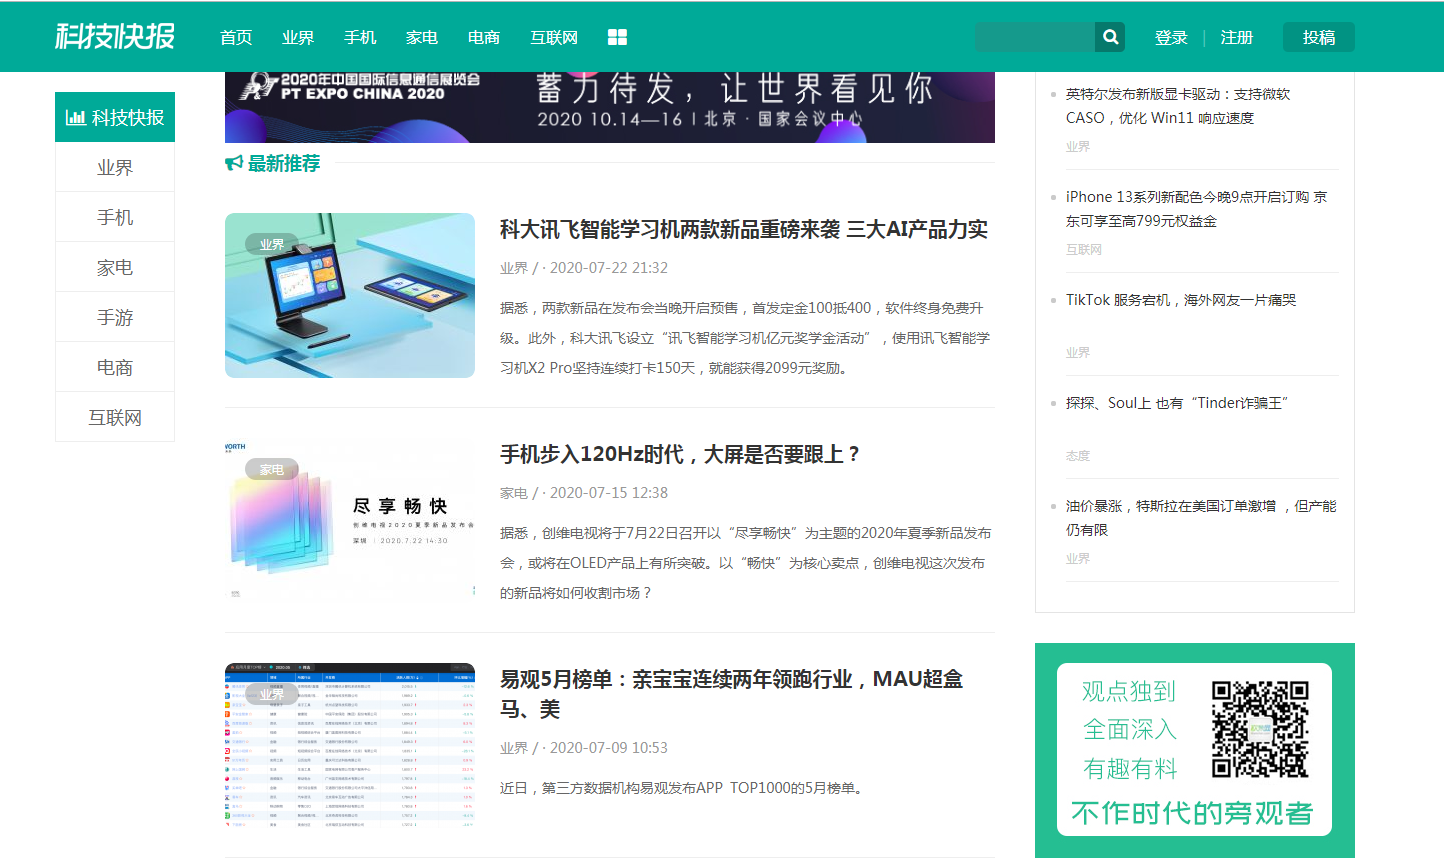Click the 最新推荐 section heading
The width and height of the screenshot is (1444, 865).
click(284, 163)
